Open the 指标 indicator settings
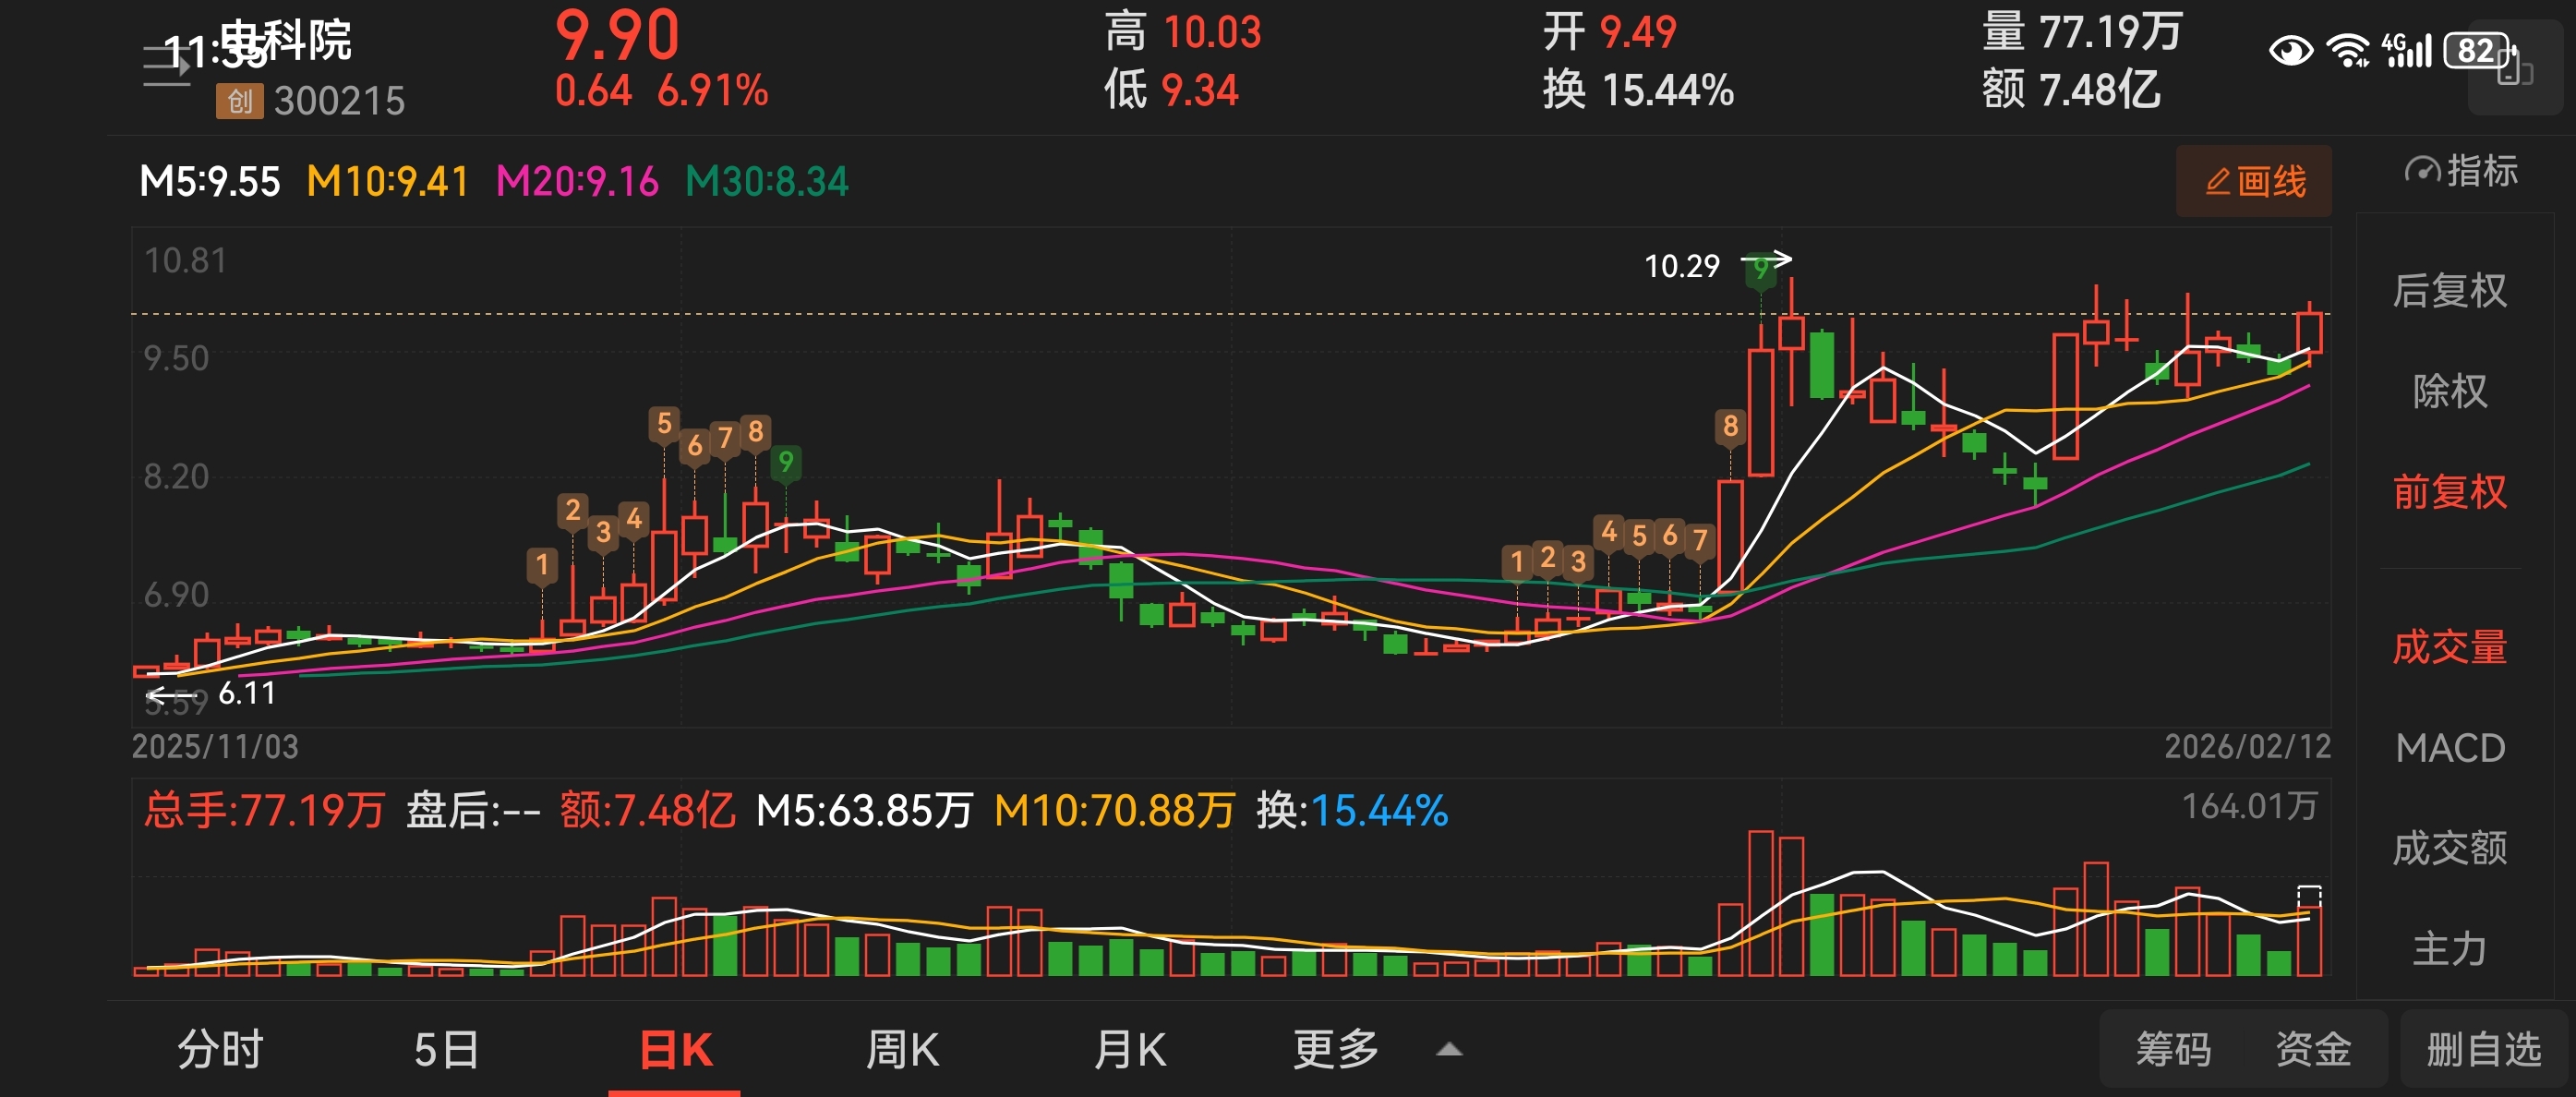The height and width of the screenshot is (1097, 2576). coord(2462,171)
